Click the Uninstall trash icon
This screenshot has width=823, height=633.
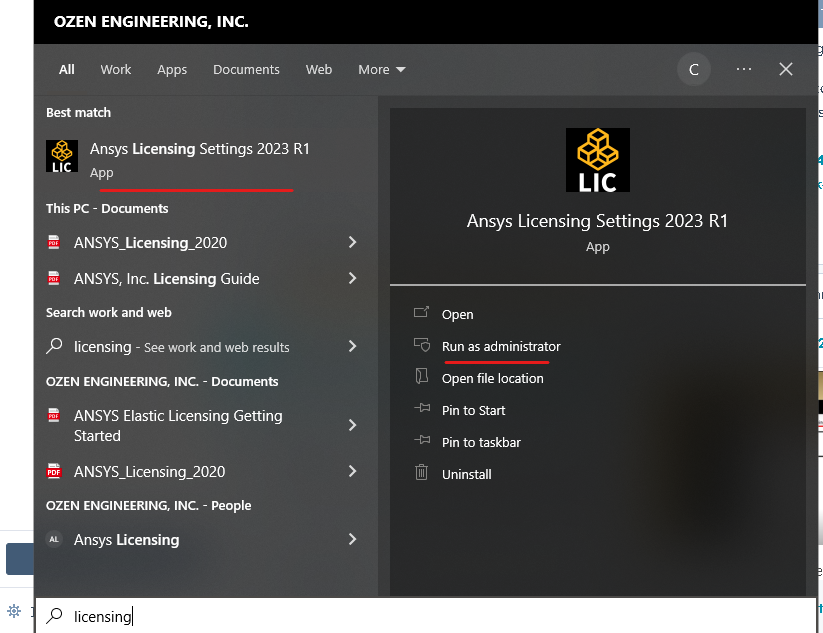[x=425, y=473]
